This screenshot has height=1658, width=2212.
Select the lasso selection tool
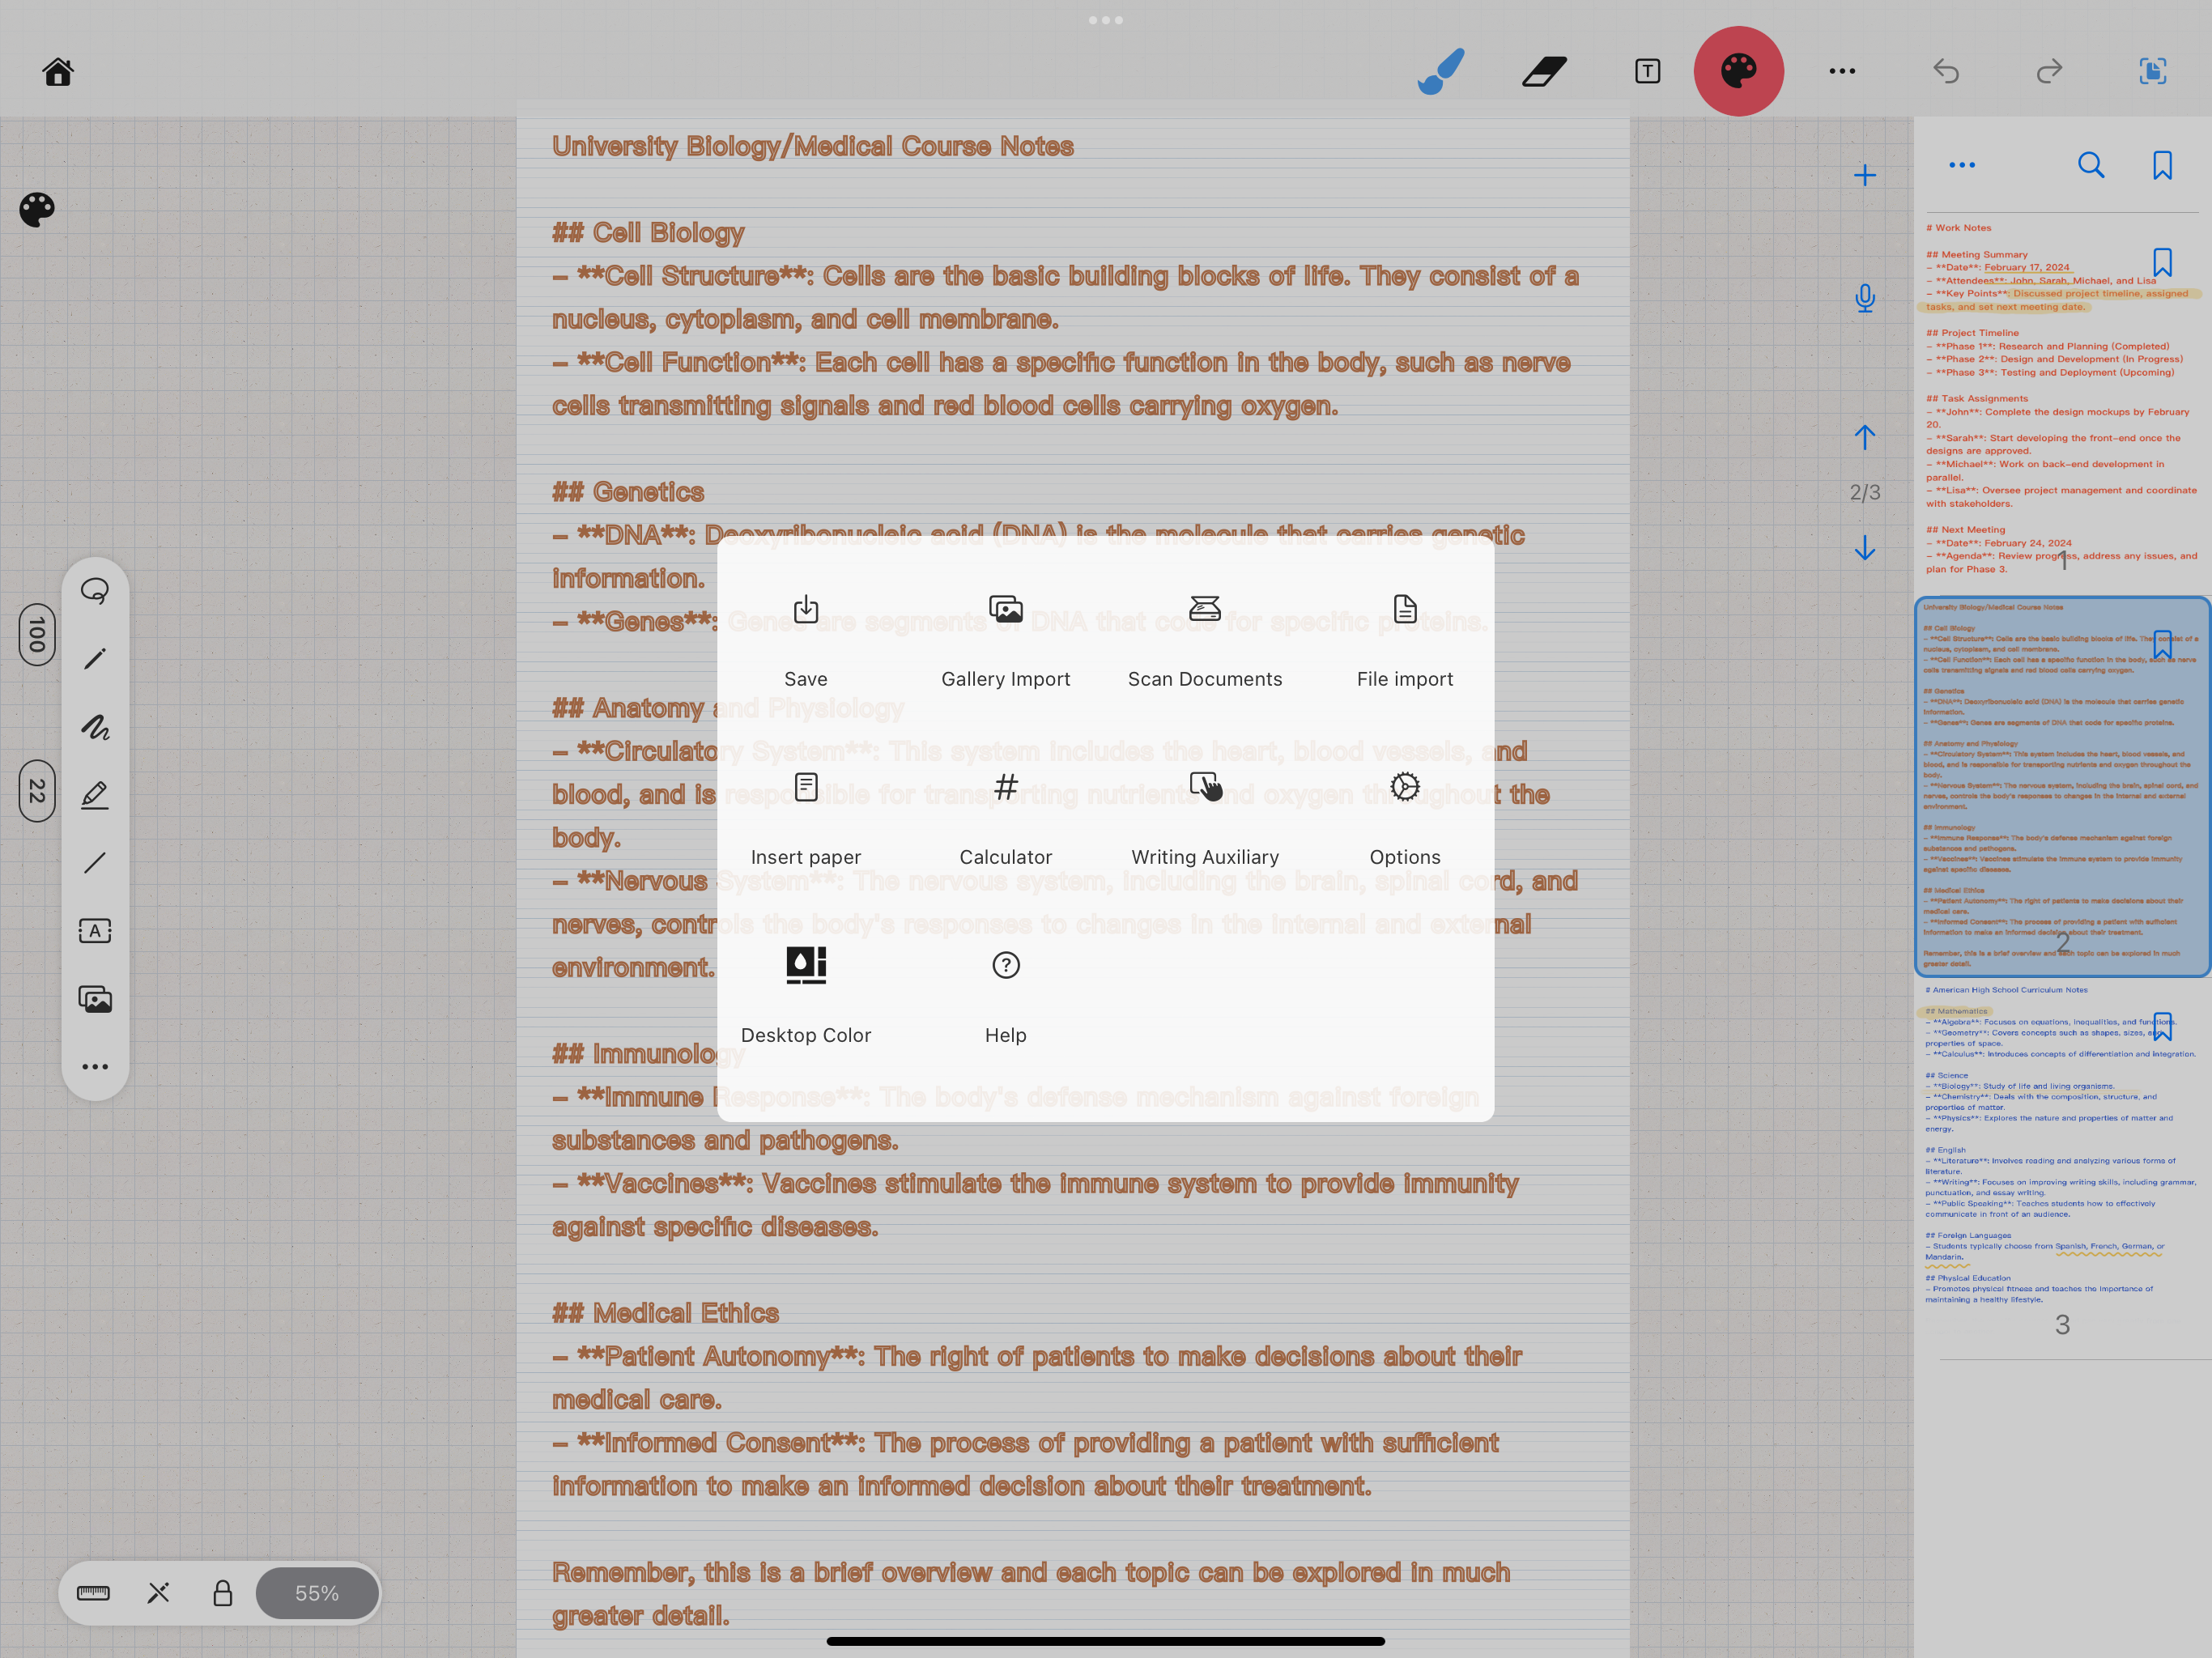[x=95, y=591]
